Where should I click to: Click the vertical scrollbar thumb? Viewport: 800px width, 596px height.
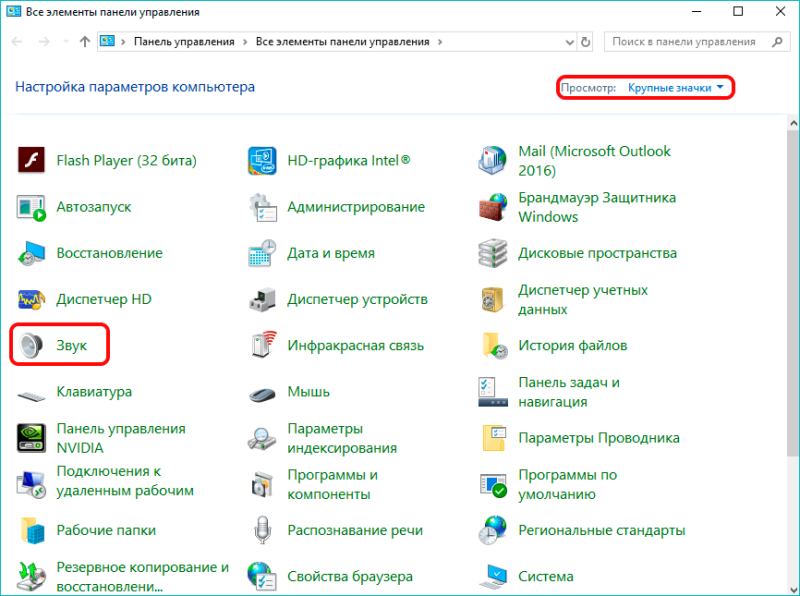click(793, 292)
